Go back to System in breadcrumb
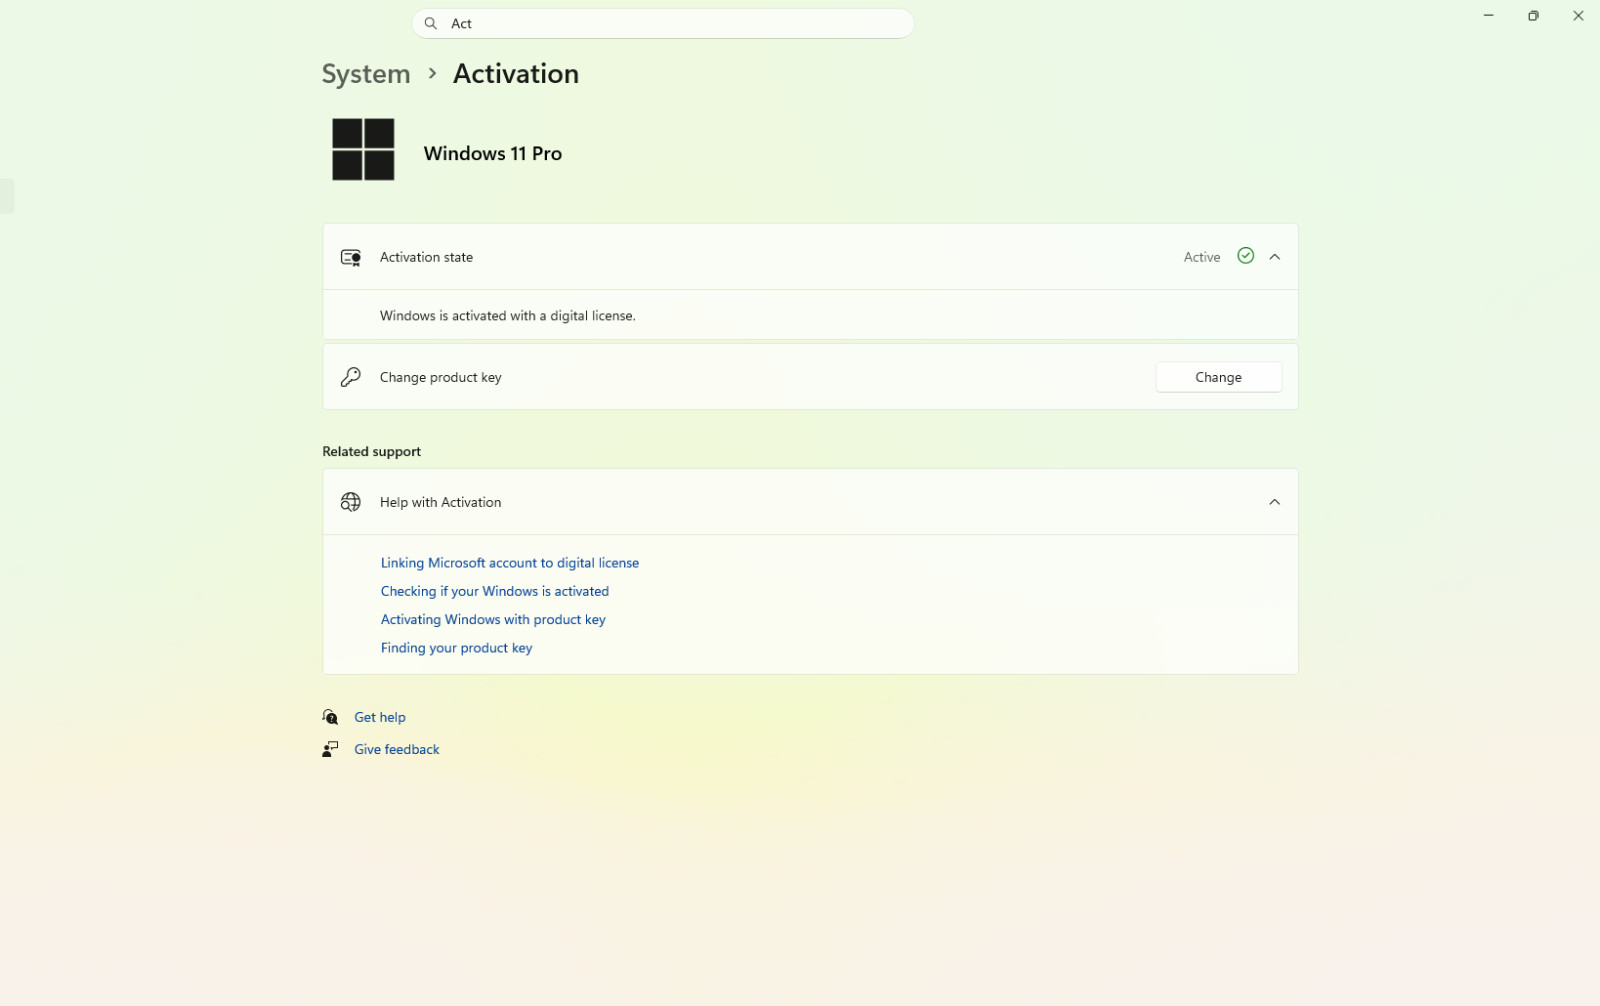 pyautogui.click(x=366, y=74)
